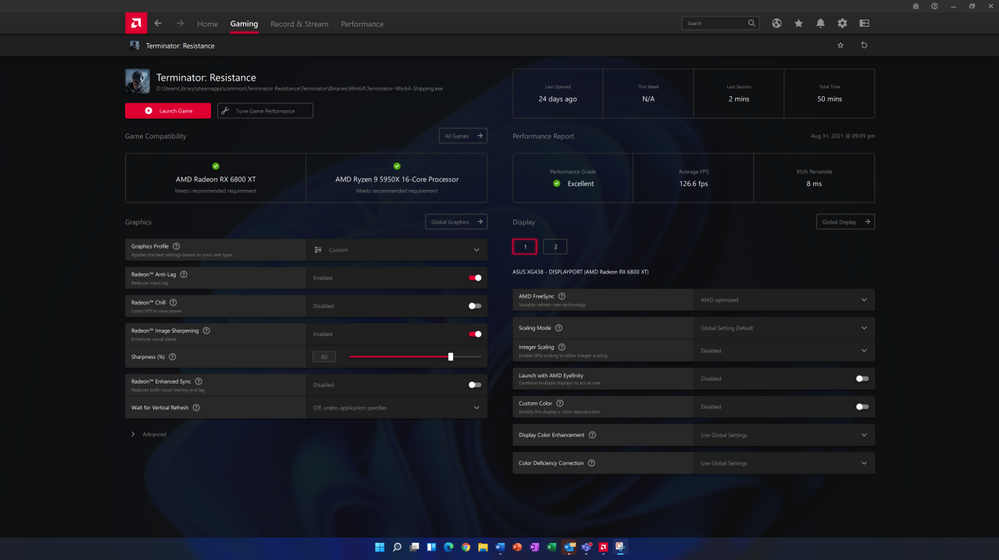Open the bug report icon
Image resolution: width=999 pixels, height=560 pixels.
pyautogui.click(x=916, y=6)
